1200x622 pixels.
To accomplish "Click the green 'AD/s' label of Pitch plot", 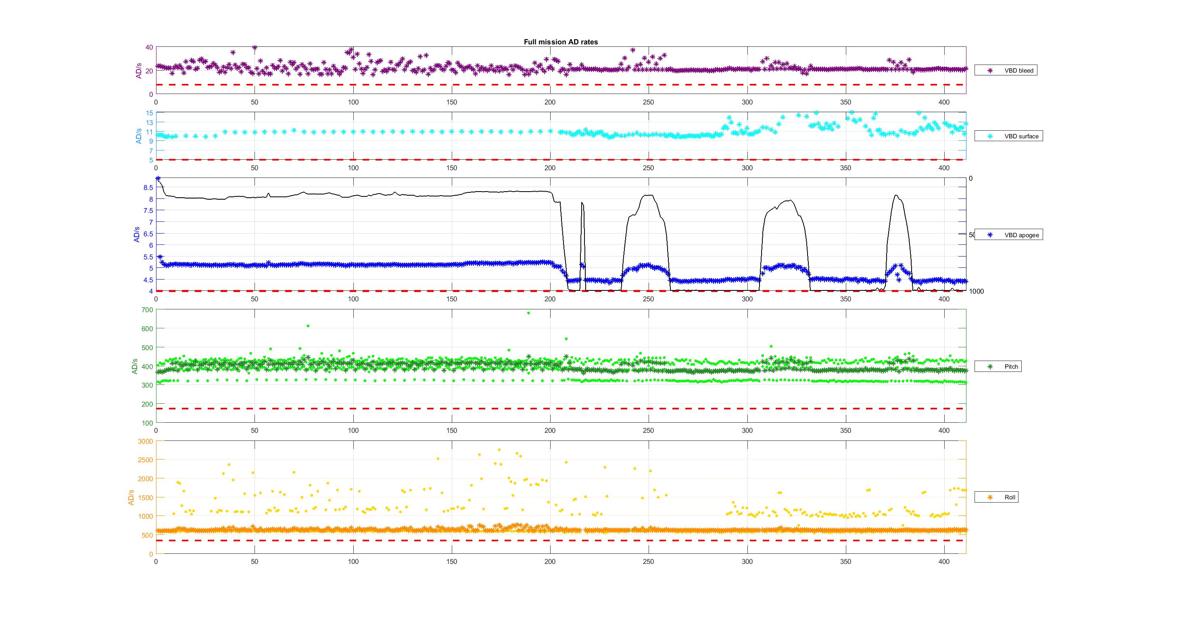I will point(133,366).
